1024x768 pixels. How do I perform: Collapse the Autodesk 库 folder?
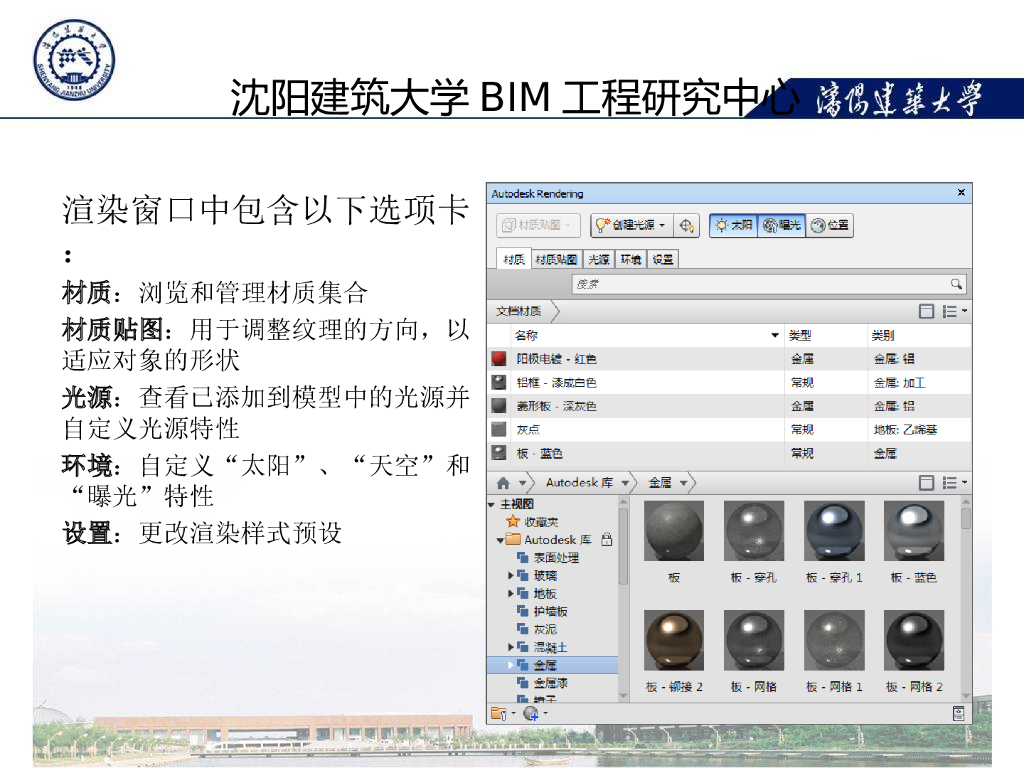tap(500, 540)
